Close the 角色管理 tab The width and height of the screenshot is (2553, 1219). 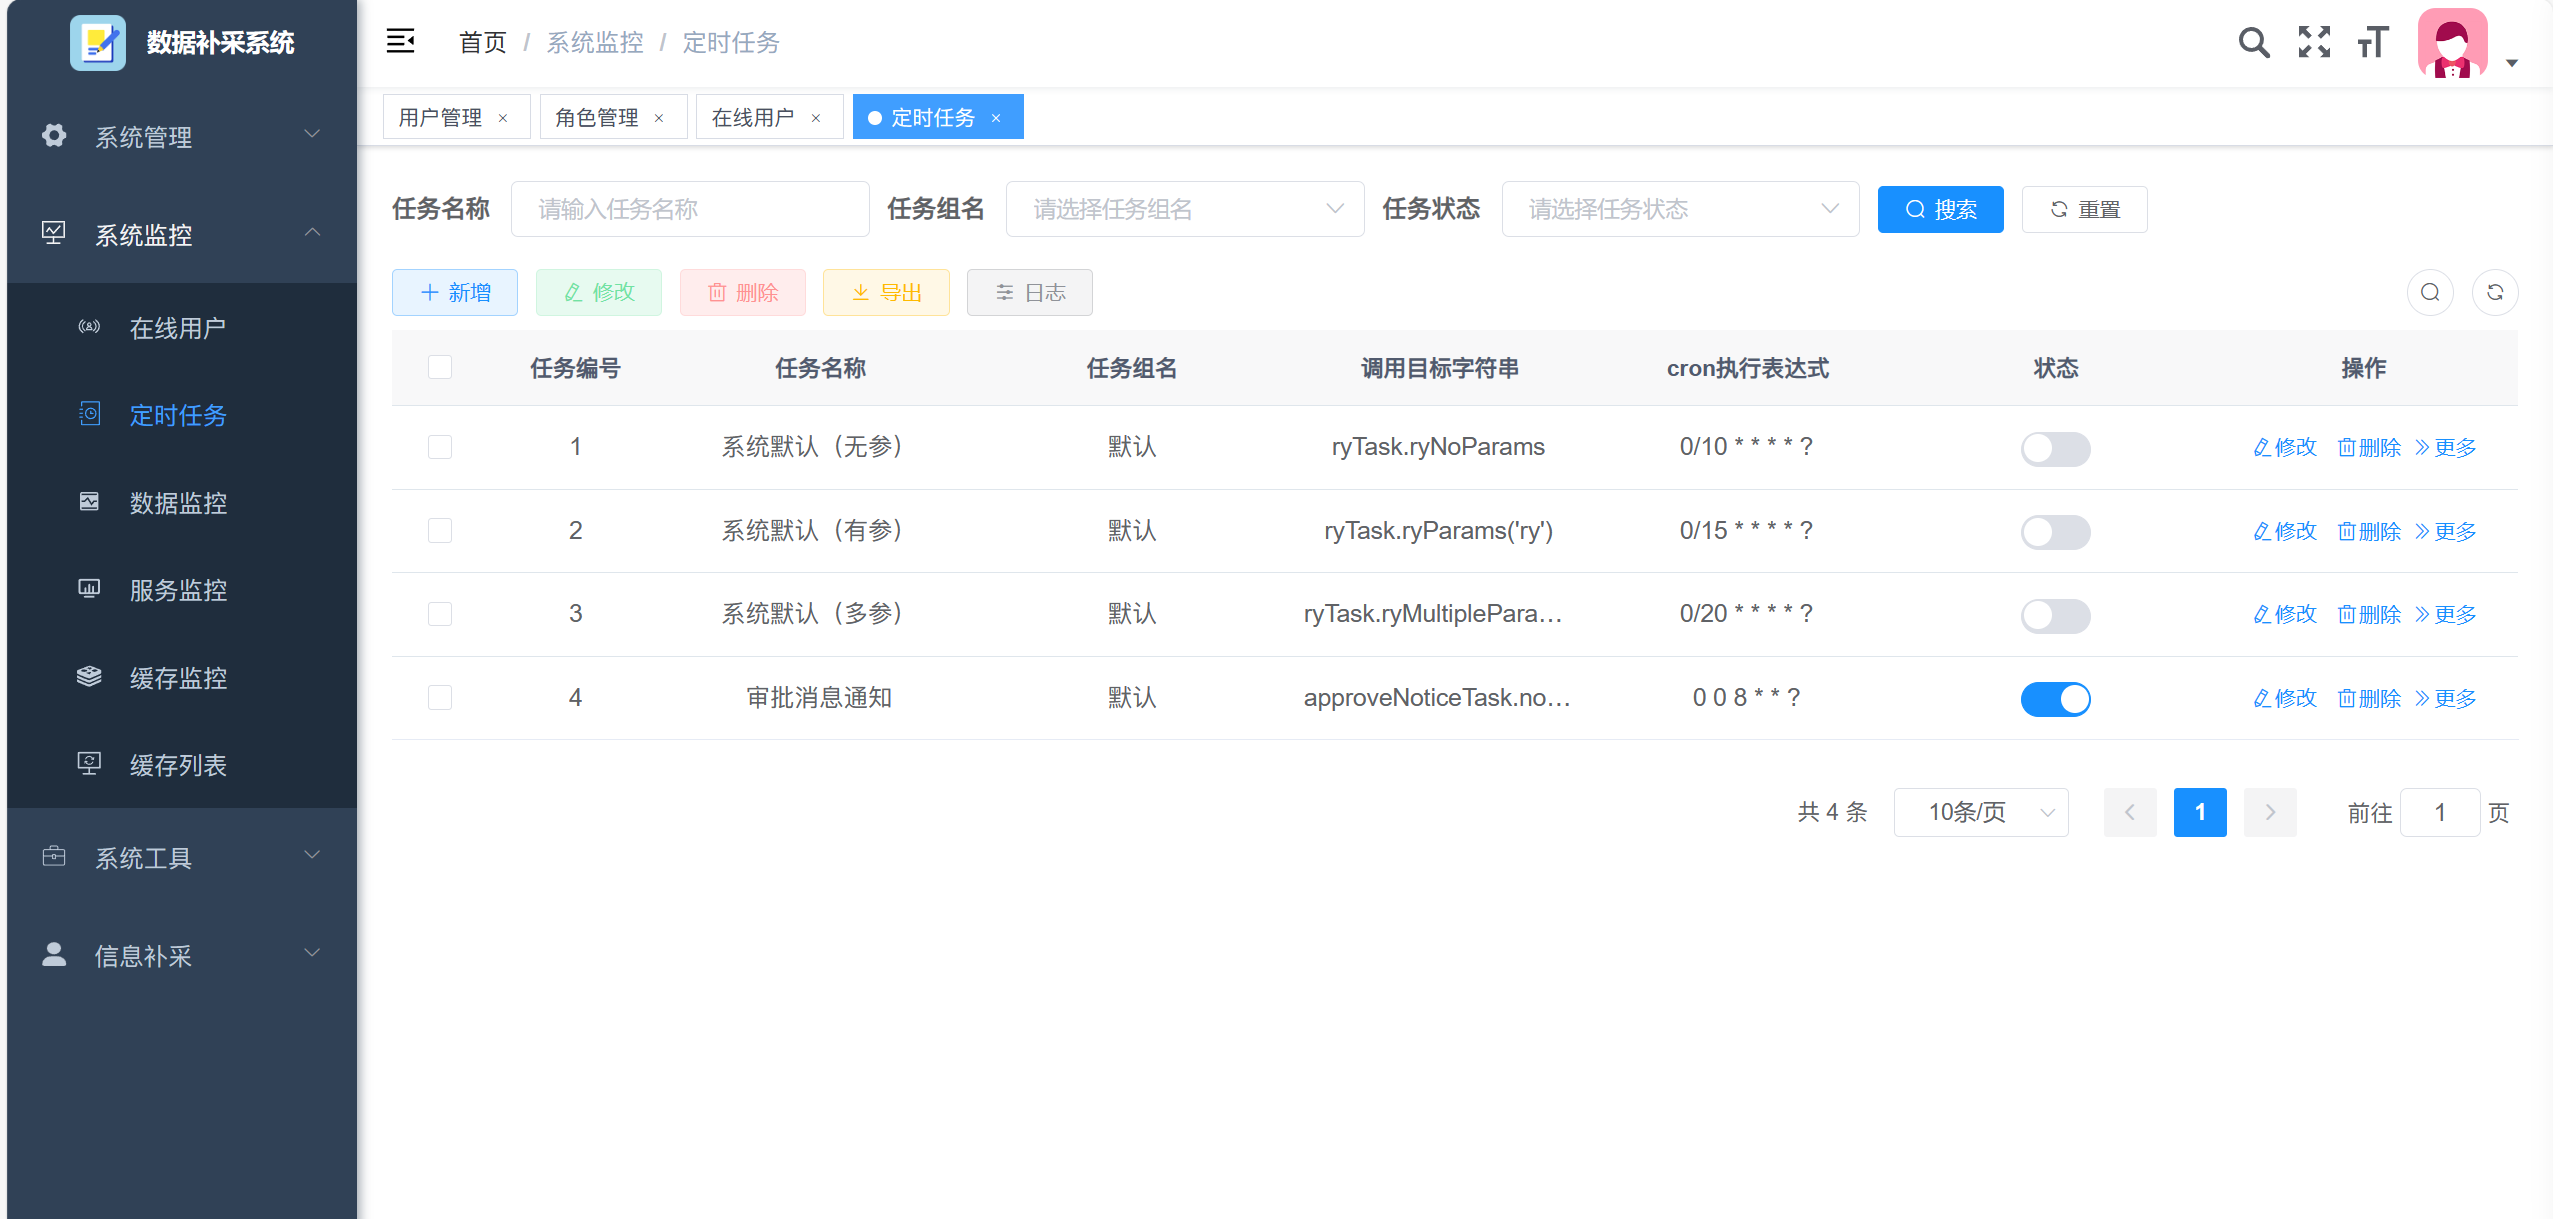click(659, 118)
